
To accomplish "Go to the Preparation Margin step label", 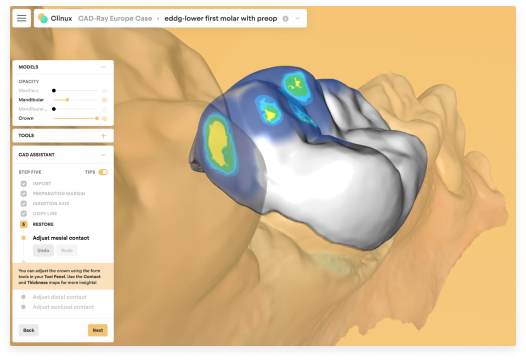I will [59, 194].
